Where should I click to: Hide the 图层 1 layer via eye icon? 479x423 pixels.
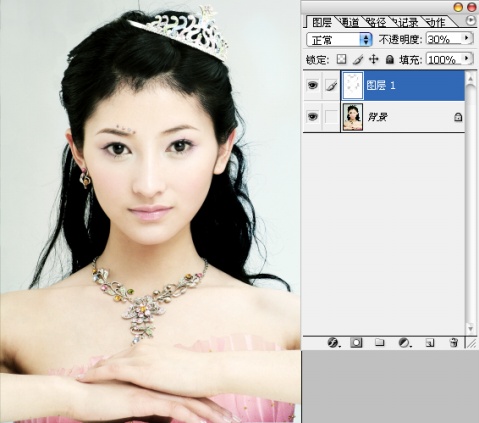point(312,85)
